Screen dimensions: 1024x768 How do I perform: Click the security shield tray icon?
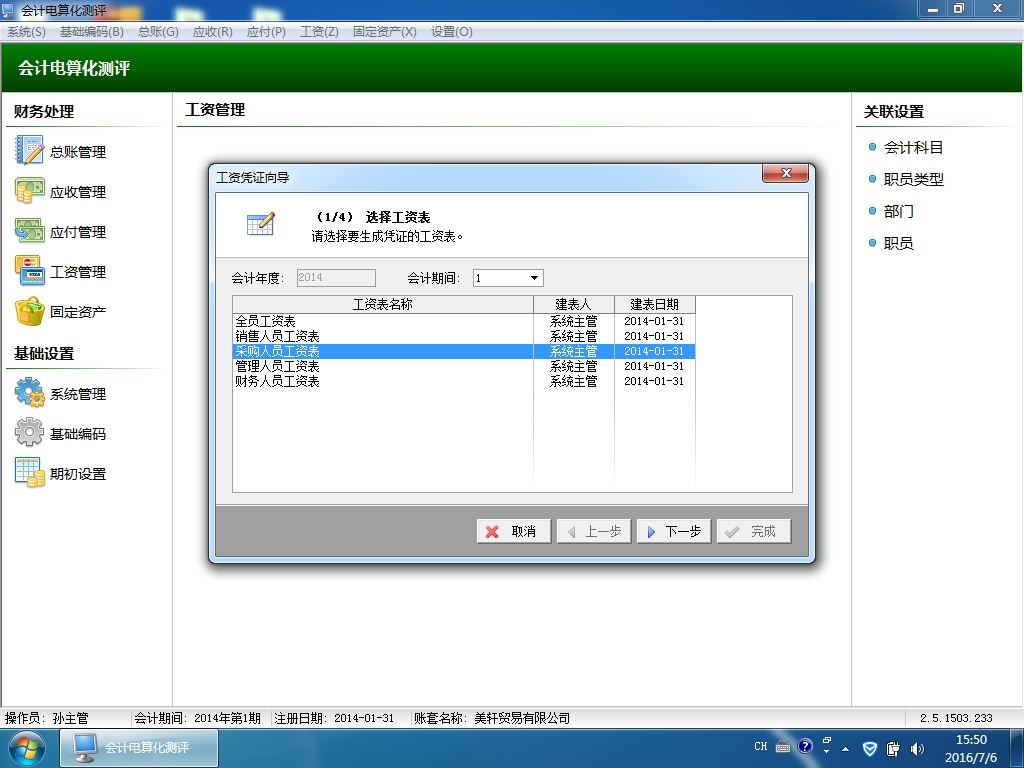(870, 749)
